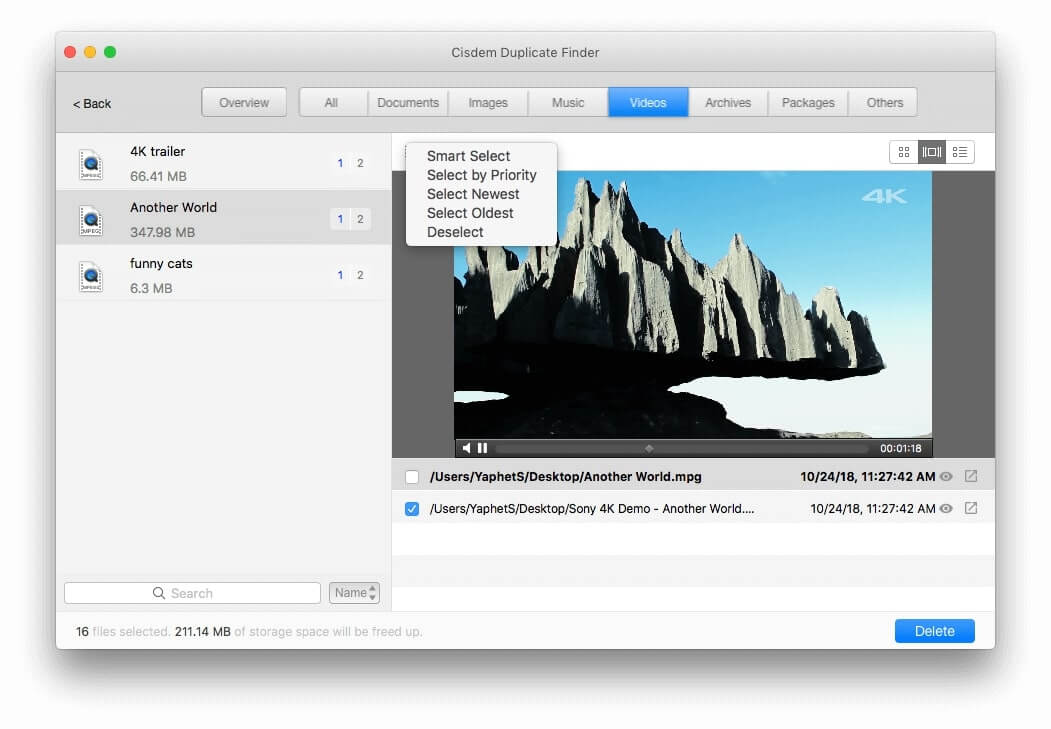Go back using the Back button
Viewport: 1051px width, 729px height.
pos(91,103)
